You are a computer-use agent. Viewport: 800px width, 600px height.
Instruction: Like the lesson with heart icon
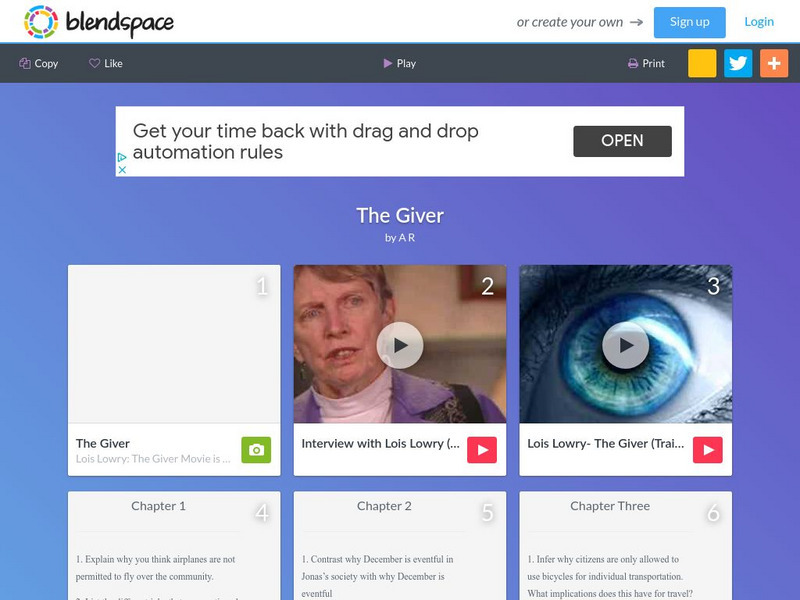coord(106,63)
